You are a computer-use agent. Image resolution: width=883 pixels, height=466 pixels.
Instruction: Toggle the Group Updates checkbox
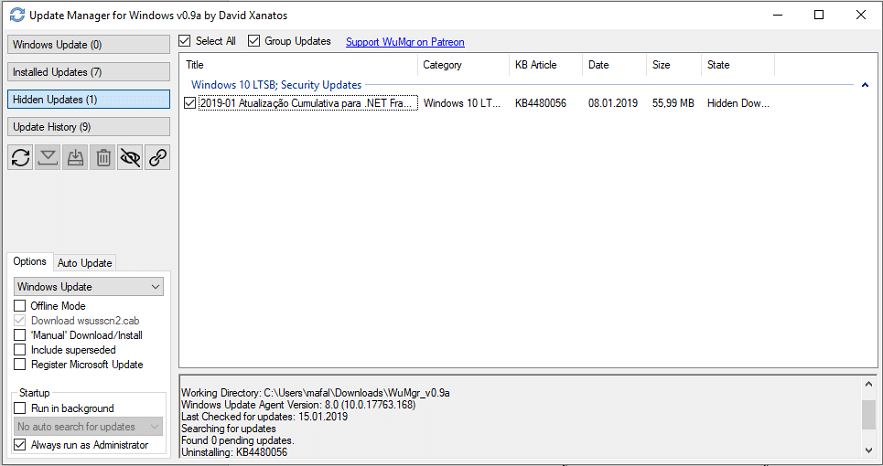coord(254,41)
